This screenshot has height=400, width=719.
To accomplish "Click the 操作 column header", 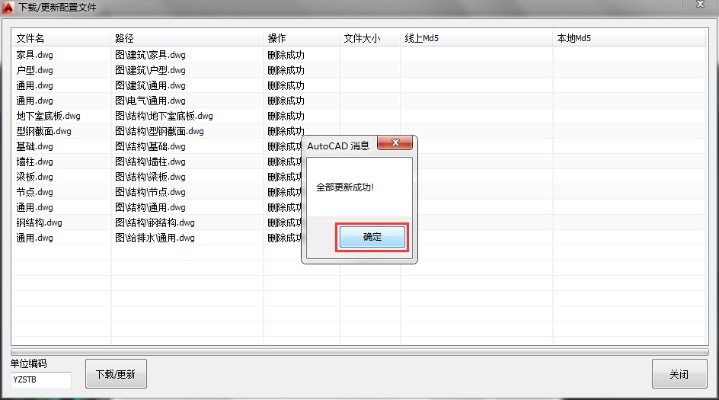I will [x=302, y=39].
